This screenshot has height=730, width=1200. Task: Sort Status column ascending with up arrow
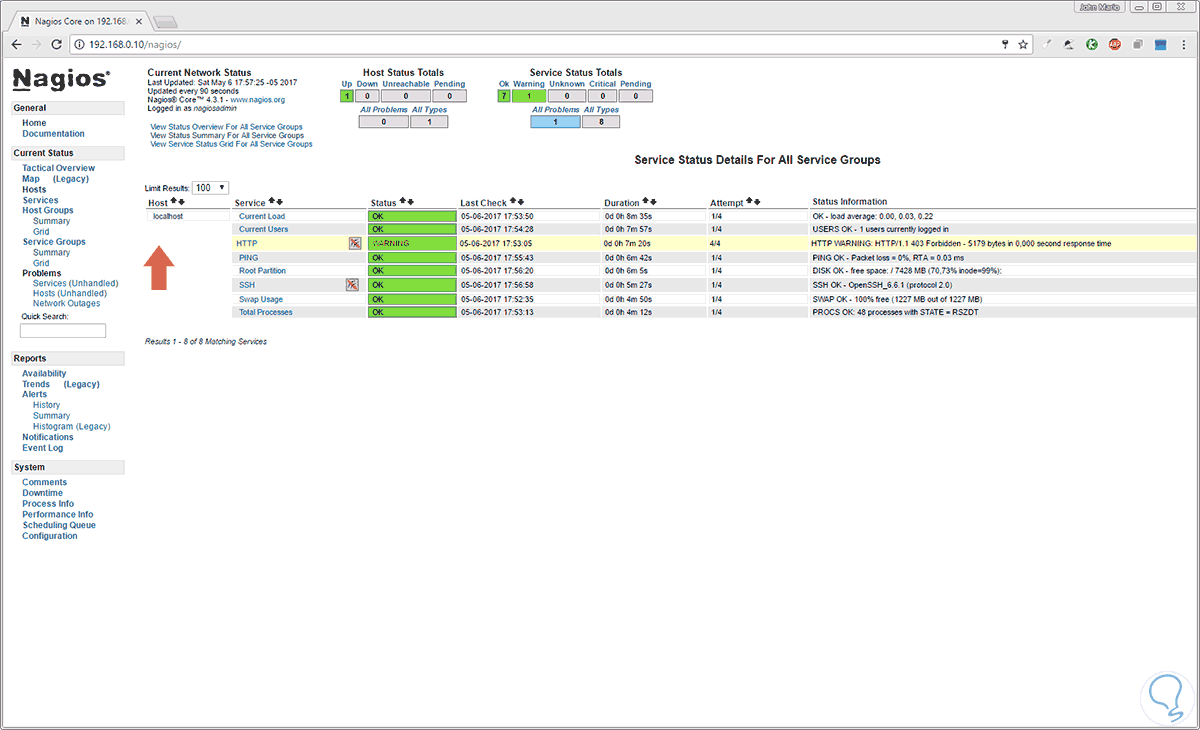pos(403,202)
